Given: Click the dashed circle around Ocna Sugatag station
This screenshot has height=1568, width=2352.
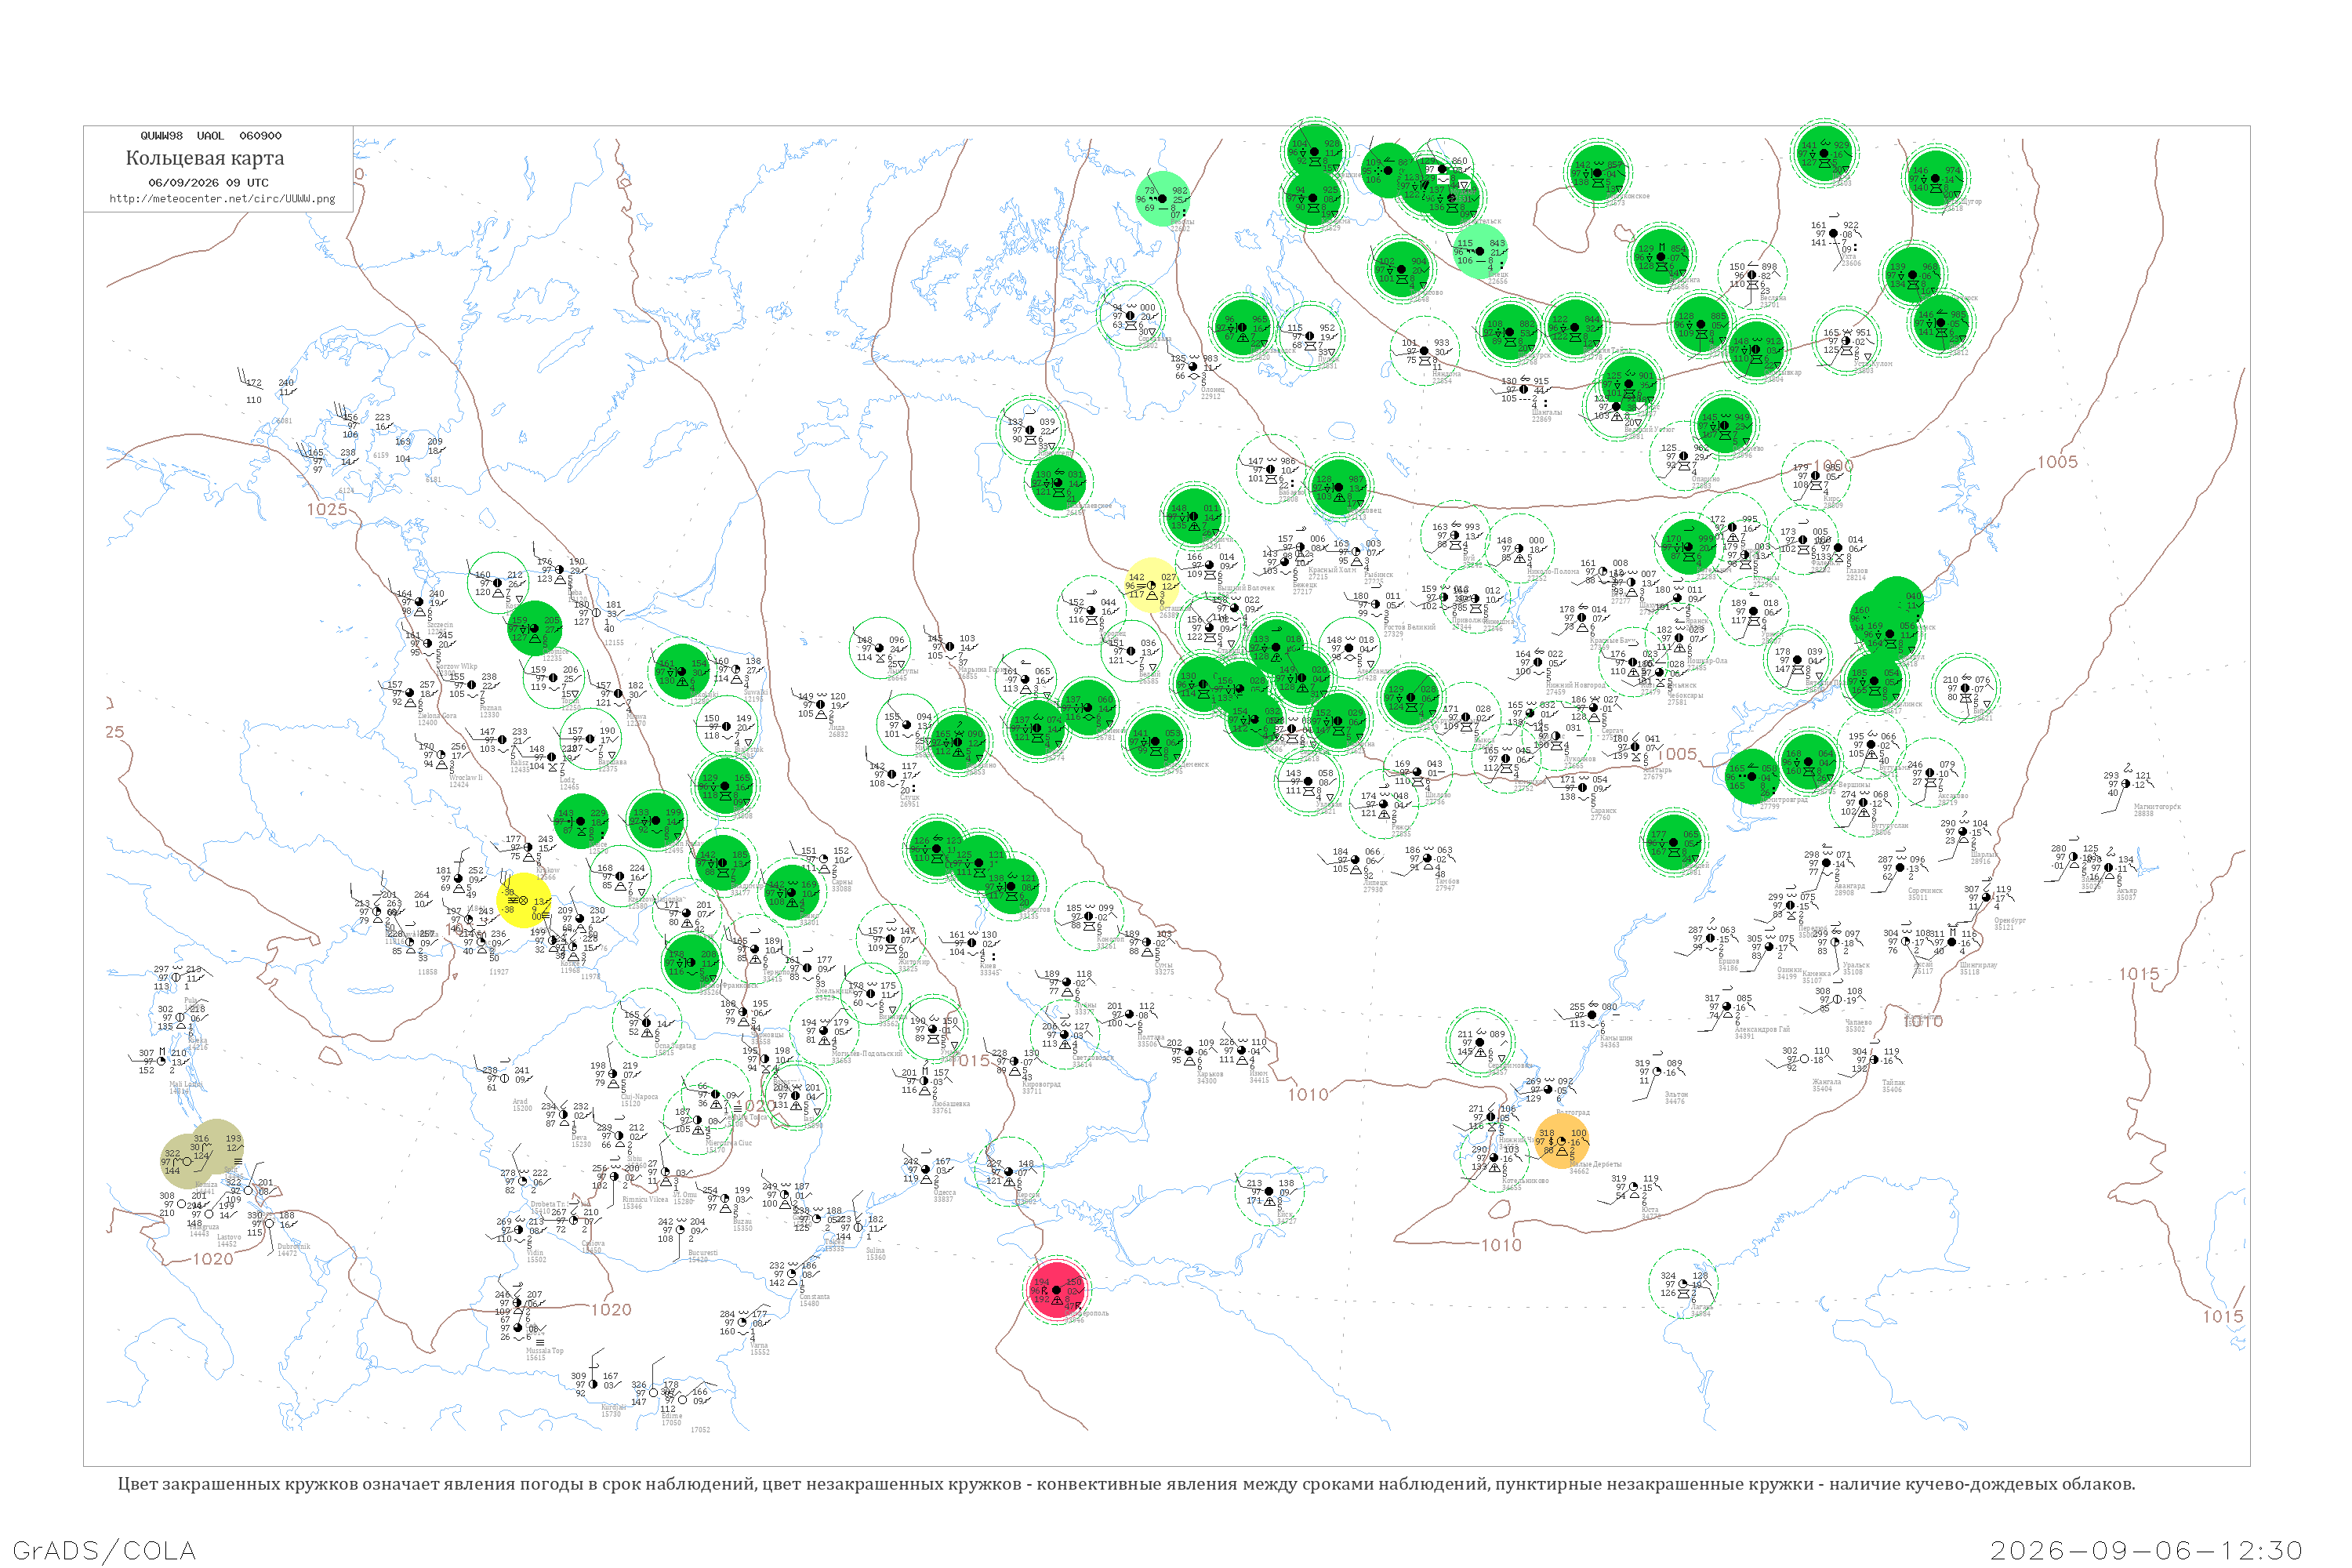Looking at the screenshot, I should click(646, 1022).
